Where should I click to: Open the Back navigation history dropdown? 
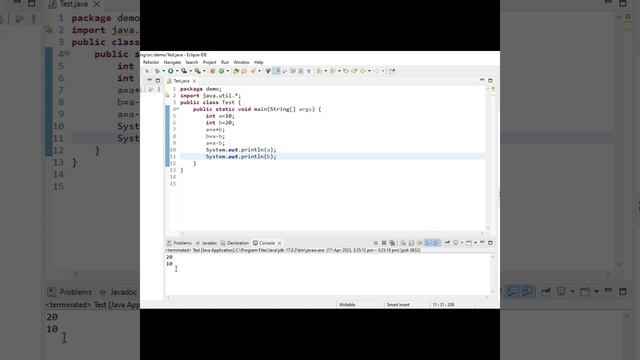369,71
